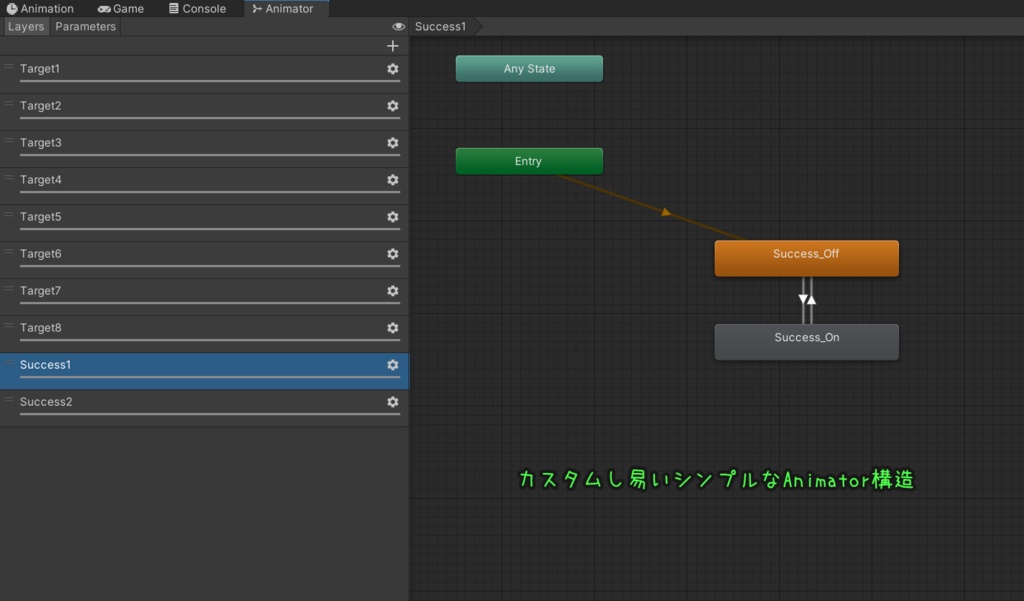Open settings gear for Success1 layer
The height and width of the screenshot is (601, 1024).
click(392, 365)
